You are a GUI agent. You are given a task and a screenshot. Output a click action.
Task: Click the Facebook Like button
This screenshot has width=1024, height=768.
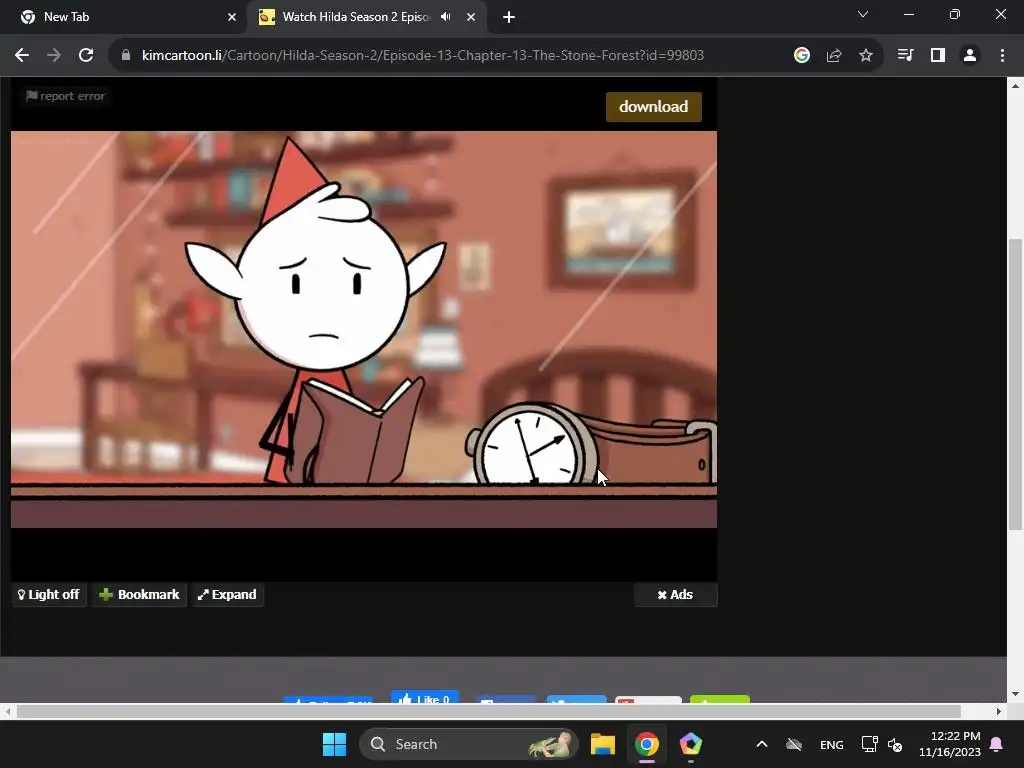tap(424, 697)
